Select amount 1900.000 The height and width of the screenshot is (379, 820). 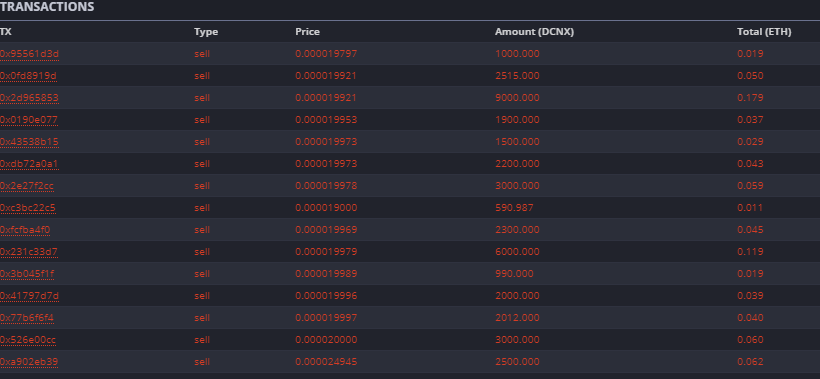(517, 120)
